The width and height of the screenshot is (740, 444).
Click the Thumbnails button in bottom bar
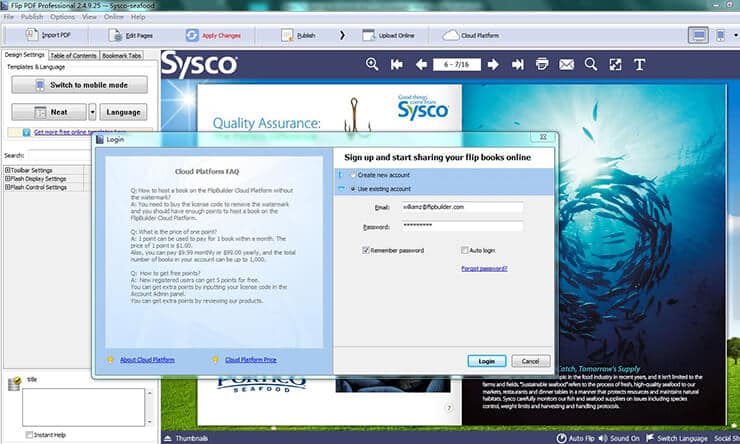[186, 438]
